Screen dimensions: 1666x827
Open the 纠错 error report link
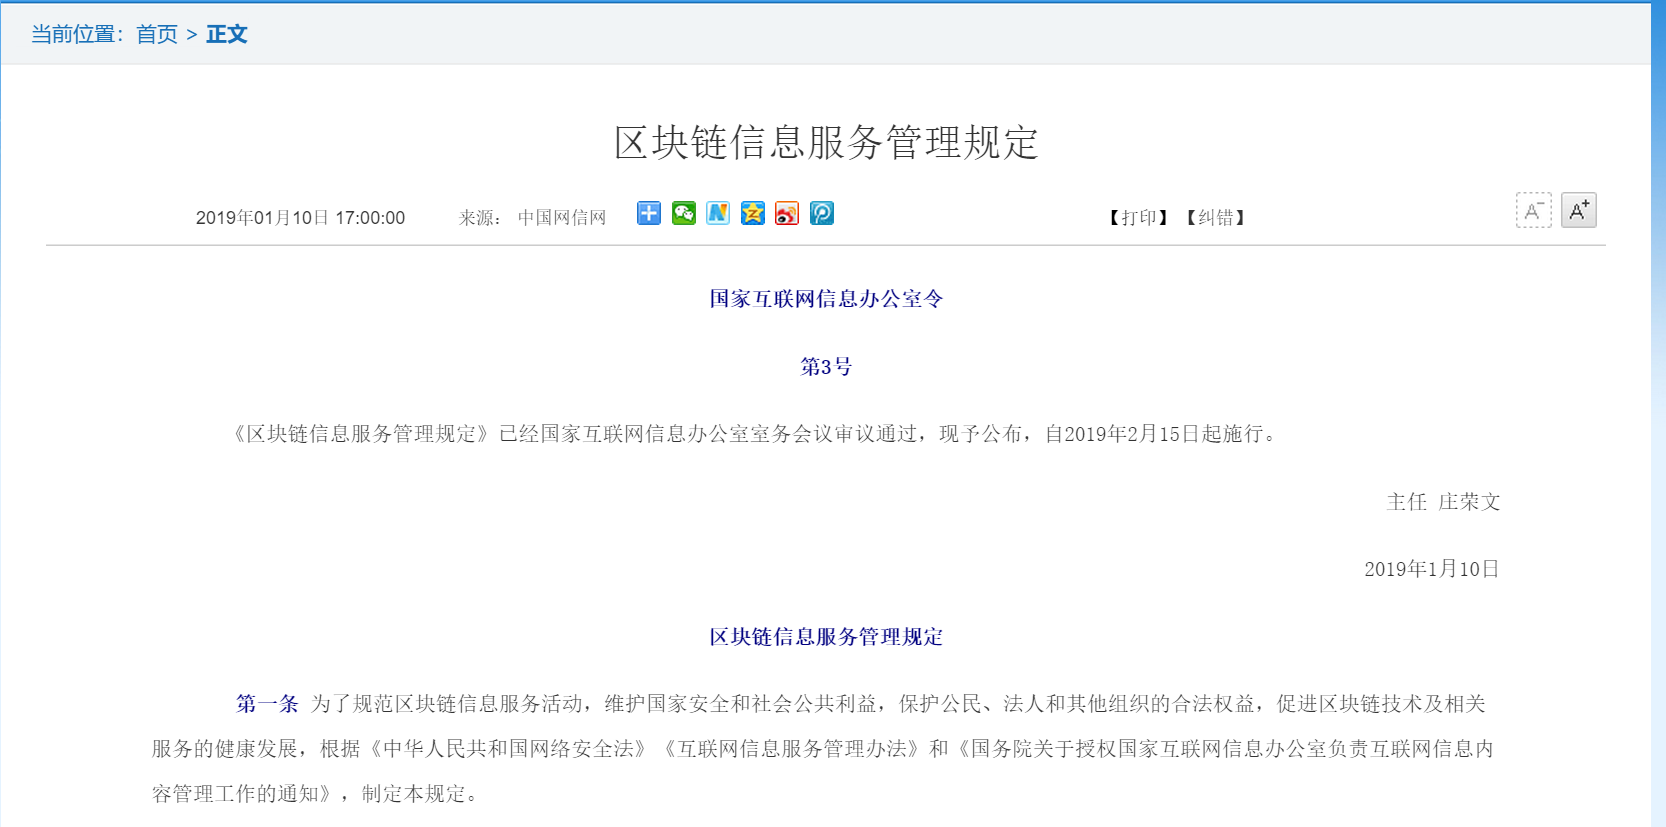point(1215,218)
